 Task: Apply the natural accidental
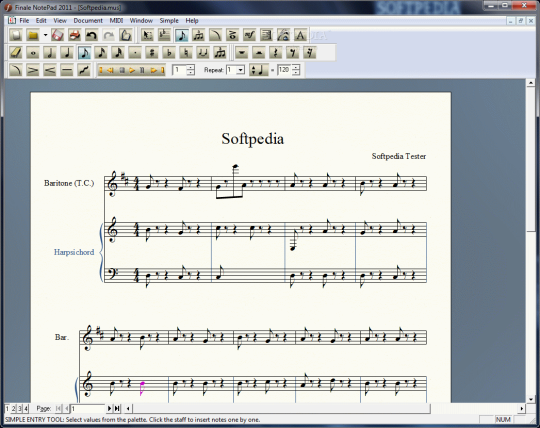[x=186, y=53]
